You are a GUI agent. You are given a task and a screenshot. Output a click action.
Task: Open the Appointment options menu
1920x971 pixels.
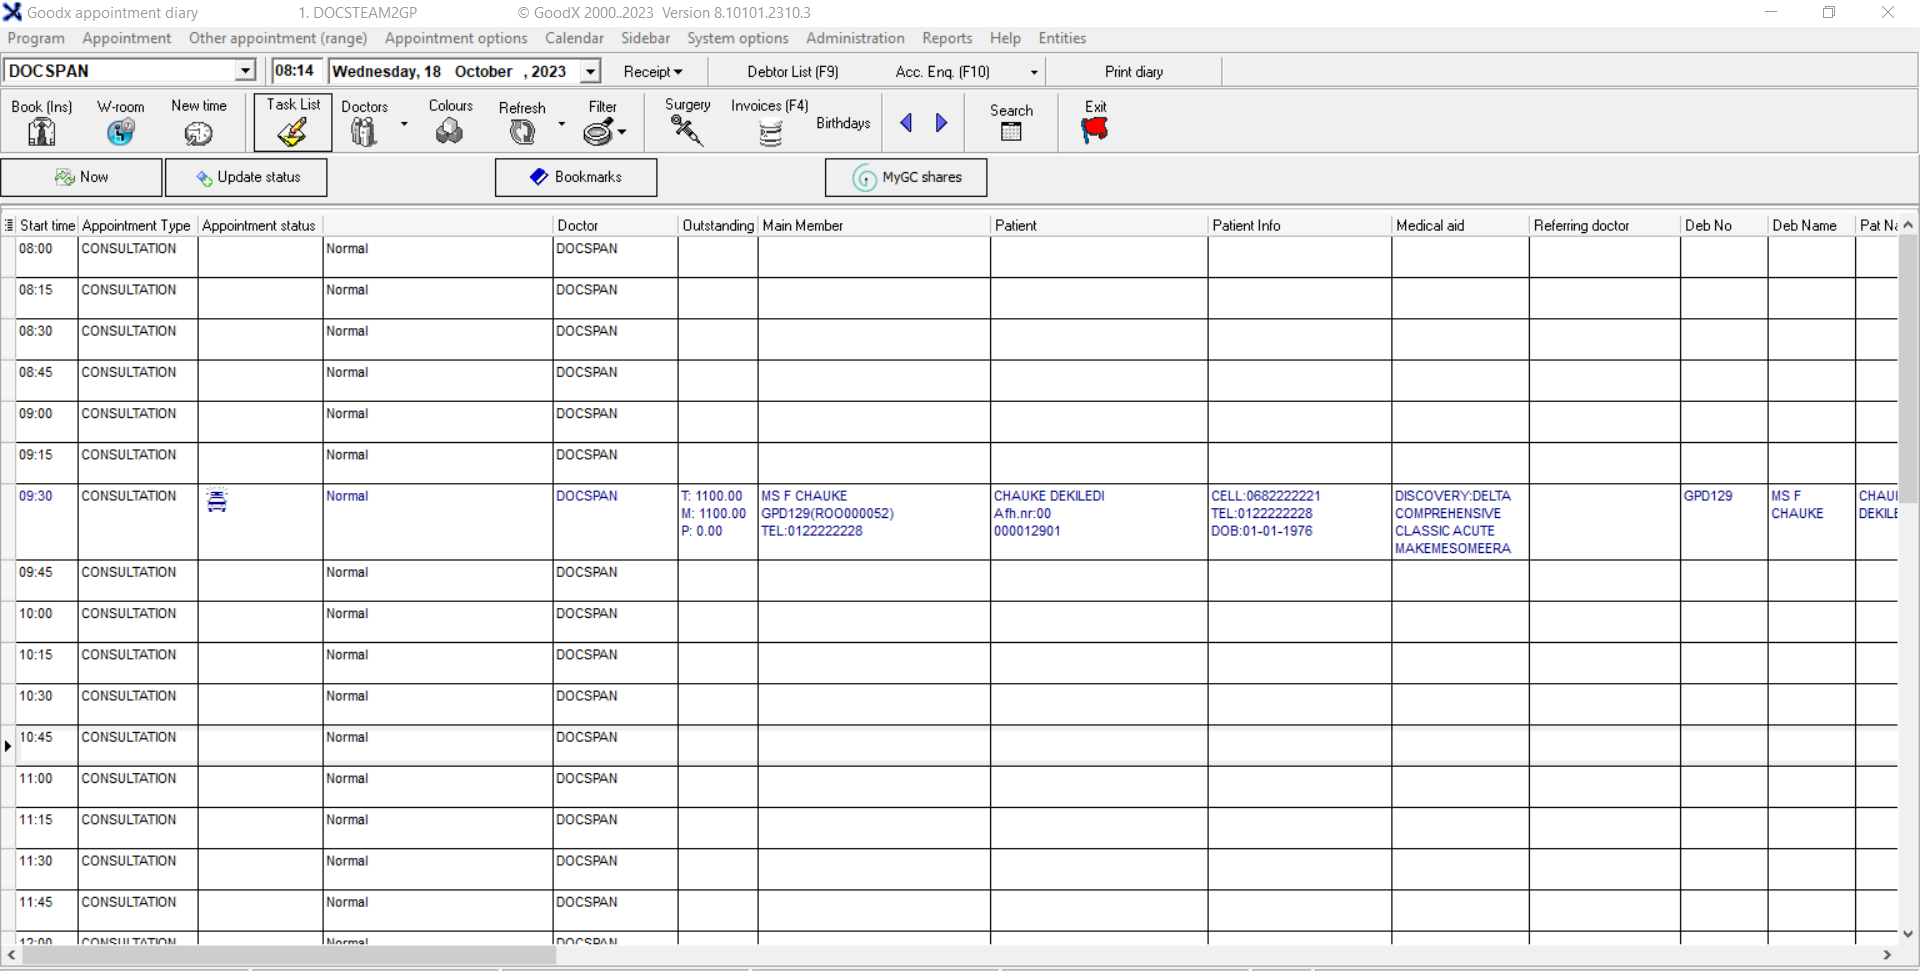click(455, 38)
